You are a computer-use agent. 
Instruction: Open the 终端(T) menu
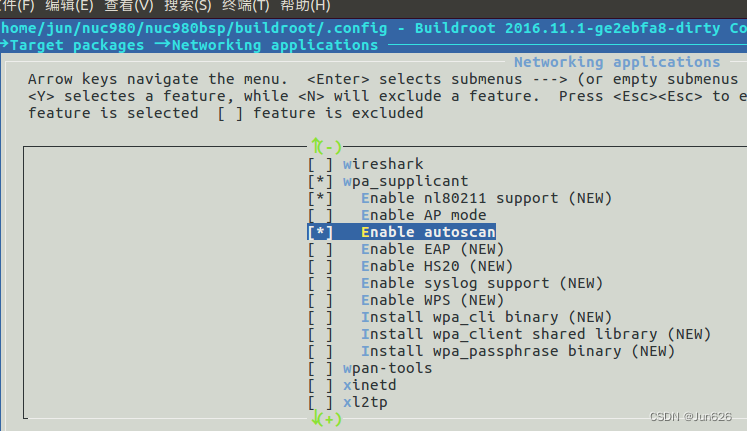tap(246, 6)
